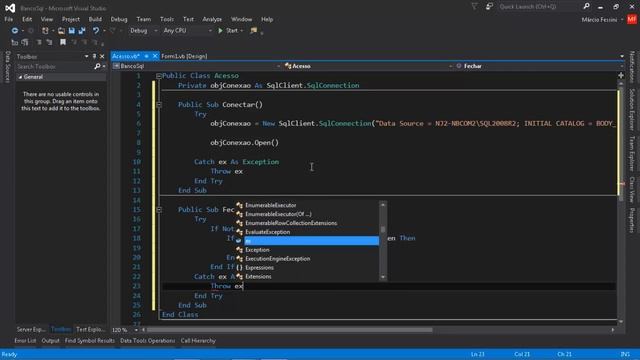Open the Output tab
This screenshot has width=640, height=360.
tap(51, 341)
